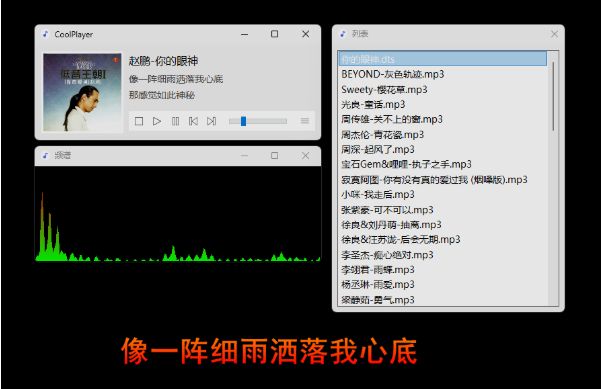Select 寂寞阿图 烟嗓版 song in playlist
Image resolution: width=602 pixels, height=389 pixels.
click(x=443, y=179)
